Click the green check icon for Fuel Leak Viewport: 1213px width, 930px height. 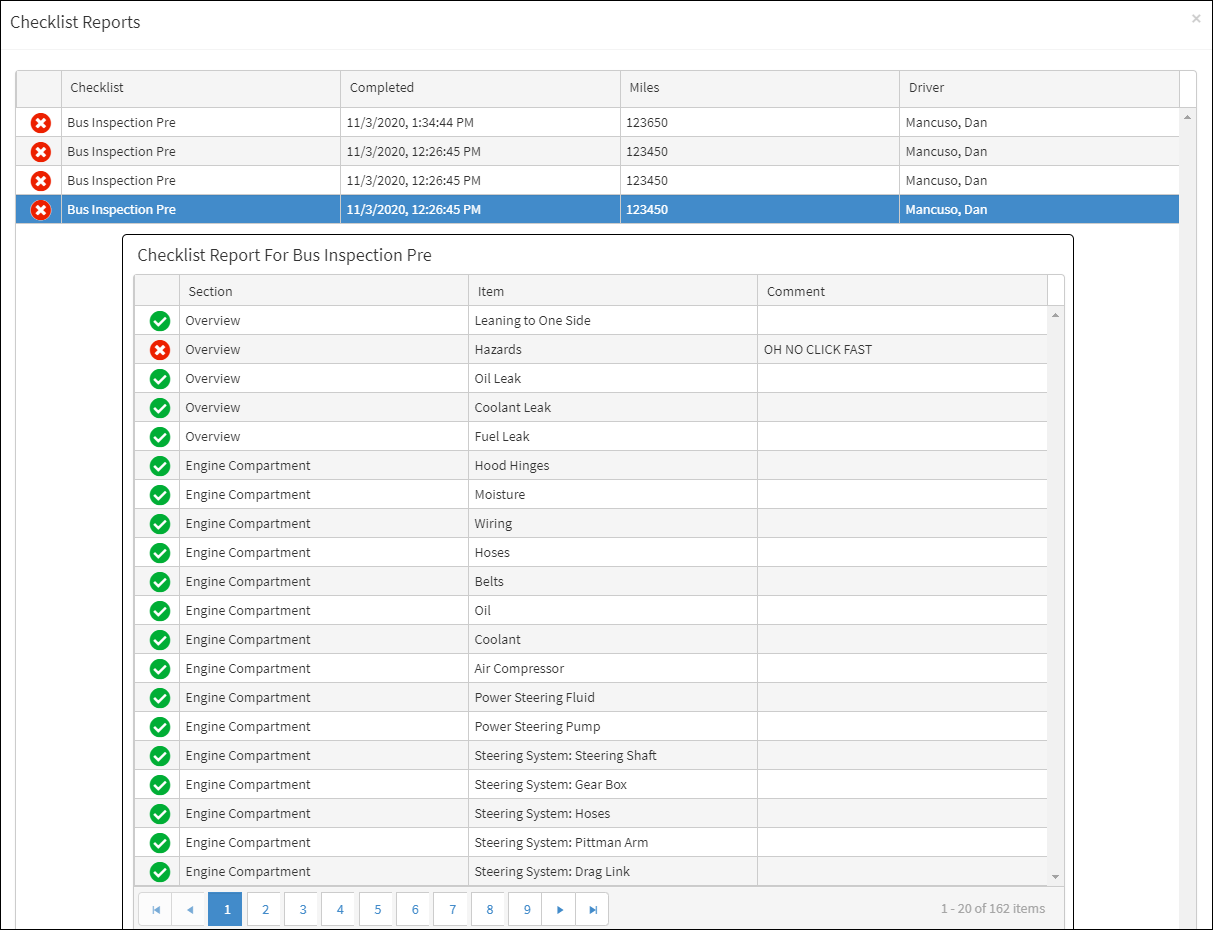(159, 437)
